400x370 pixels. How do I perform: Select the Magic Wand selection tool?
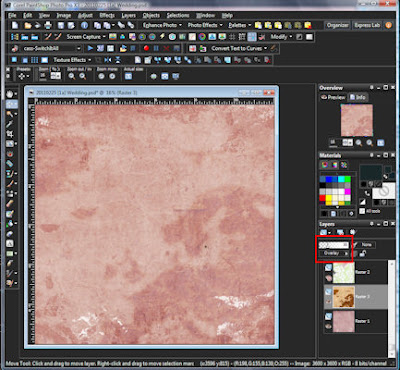pos(10,114)
